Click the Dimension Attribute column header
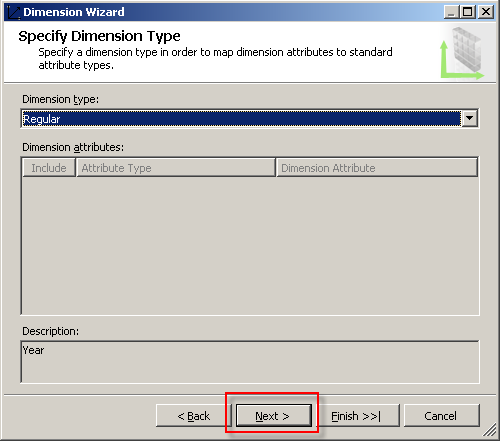 coord(377,168)
